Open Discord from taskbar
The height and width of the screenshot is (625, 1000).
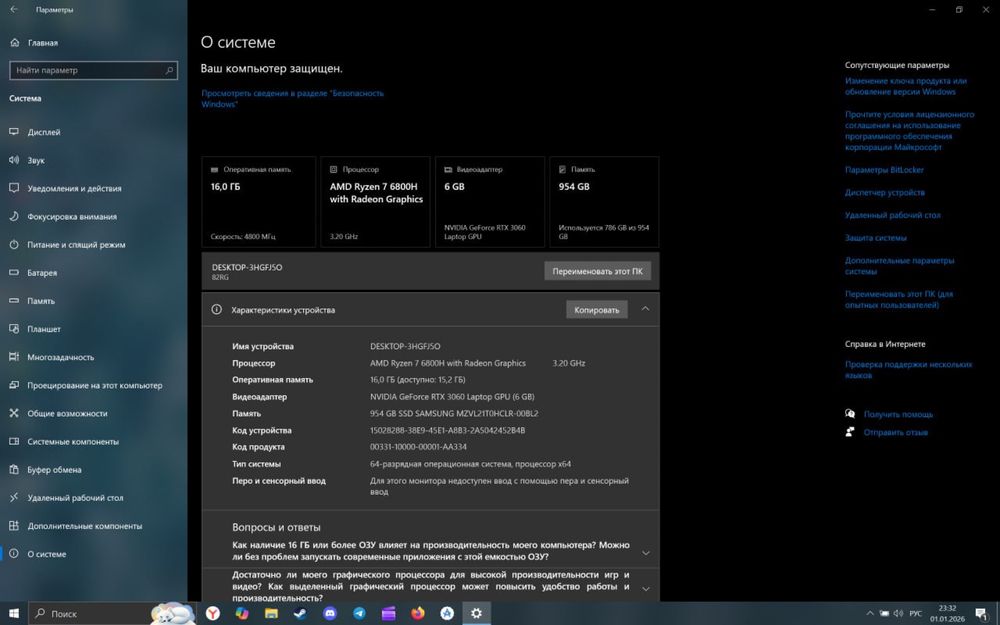(330, 614)
